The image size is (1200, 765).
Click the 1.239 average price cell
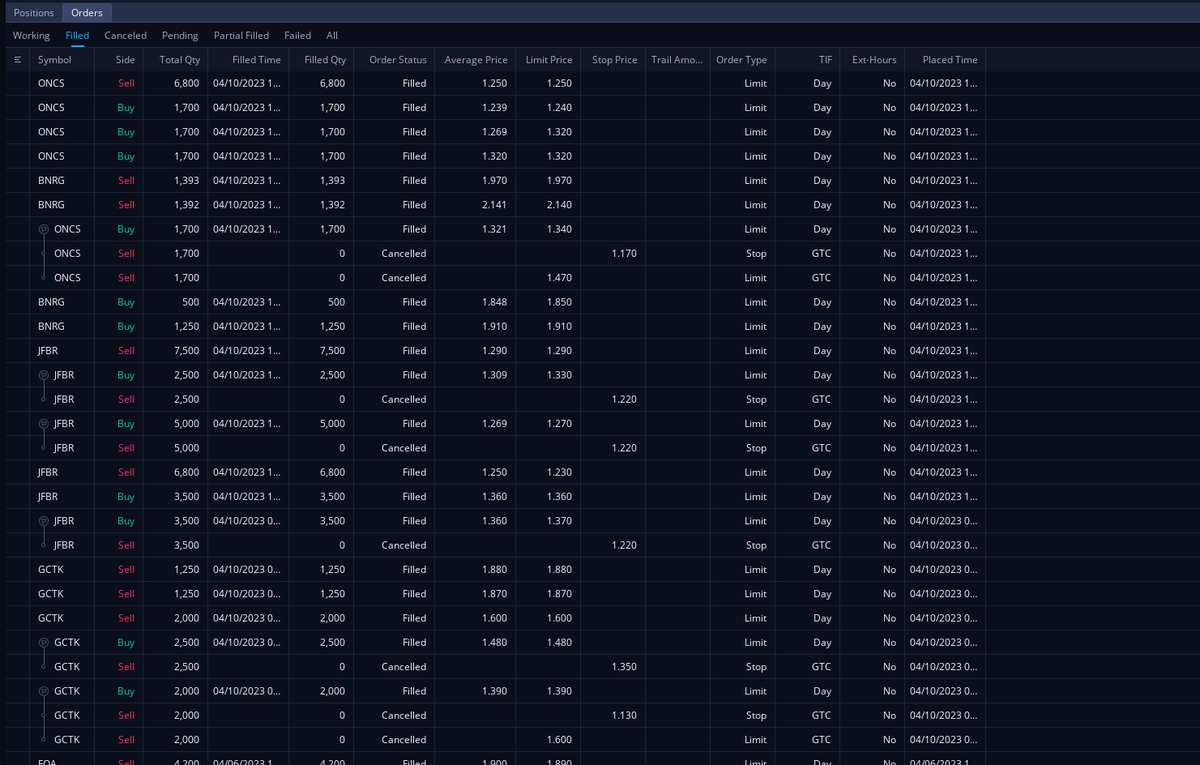494,108
